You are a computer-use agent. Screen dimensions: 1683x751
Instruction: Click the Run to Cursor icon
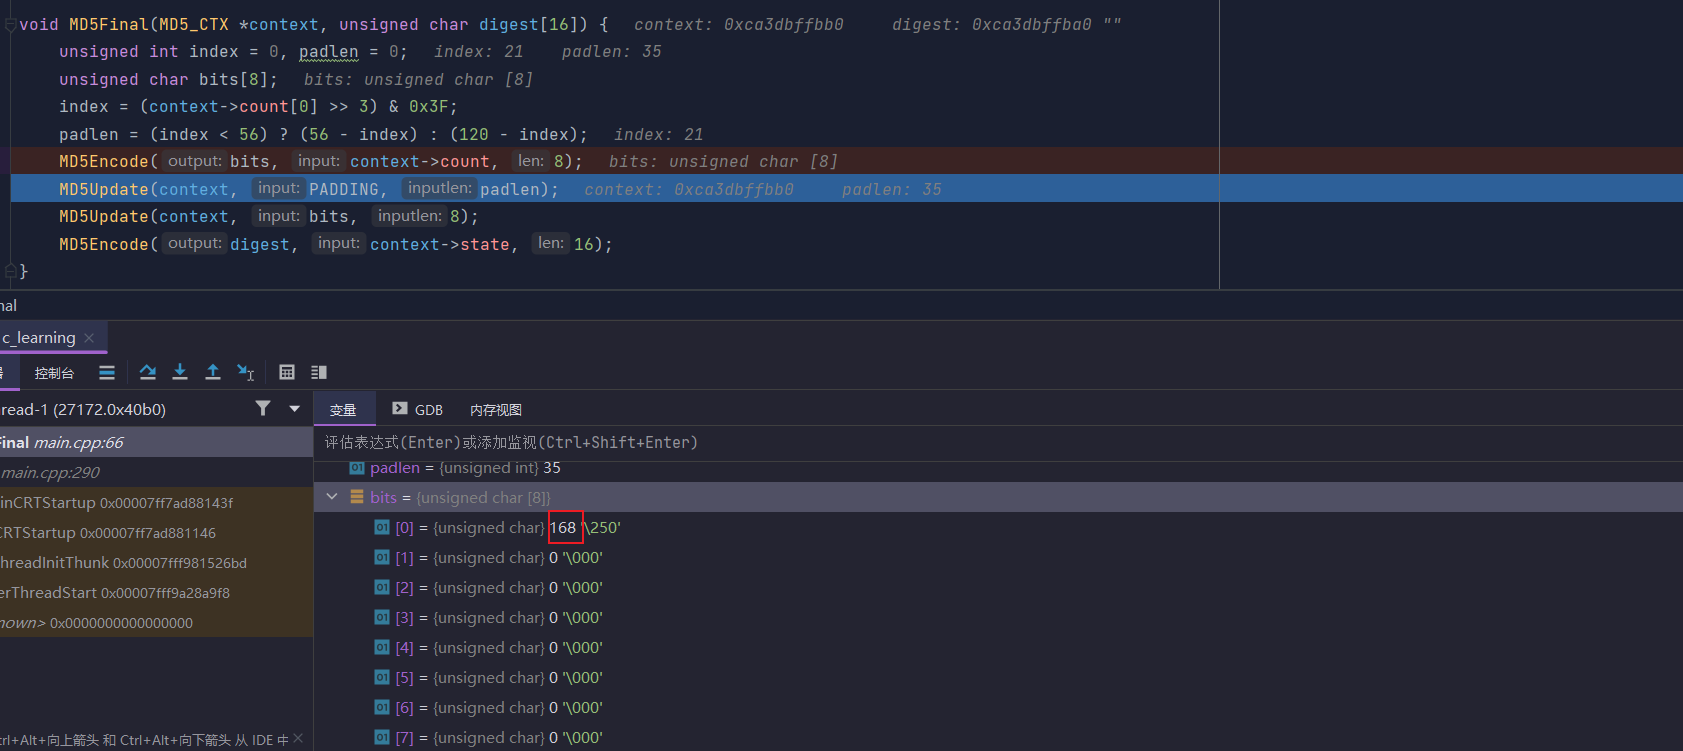tap(245, 372)
